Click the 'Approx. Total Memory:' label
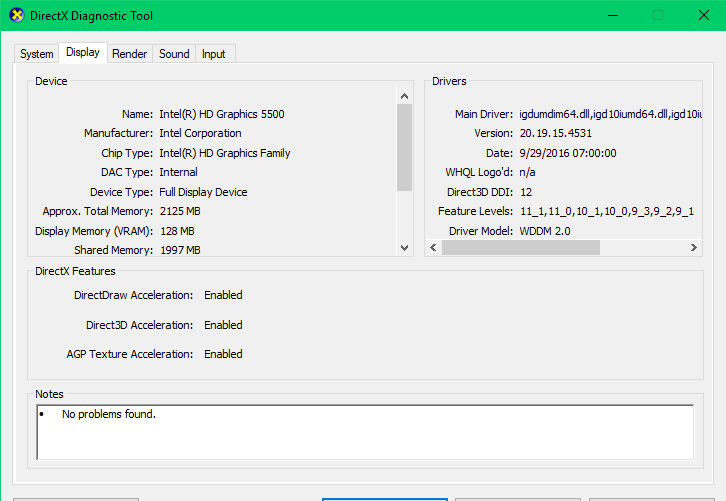This screenshot has width=726, height=501. click(x=98, y=211)
